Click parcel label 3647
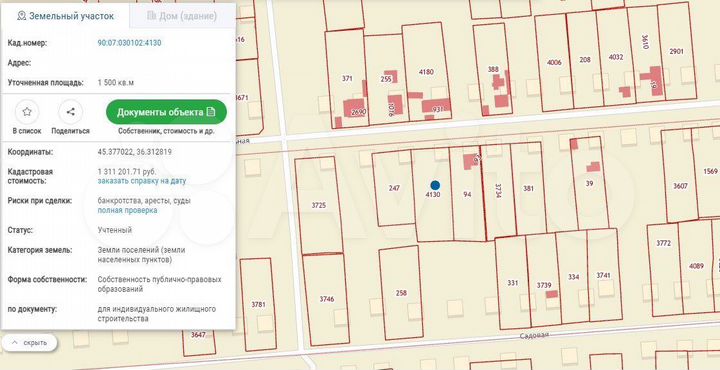The image size is (720, 370). click(198, 335)
